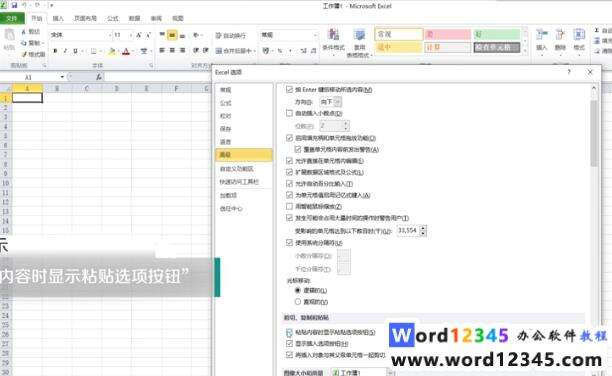Click the Bold formatting icon
Viewport: 612px width, 376px height.
55,51
